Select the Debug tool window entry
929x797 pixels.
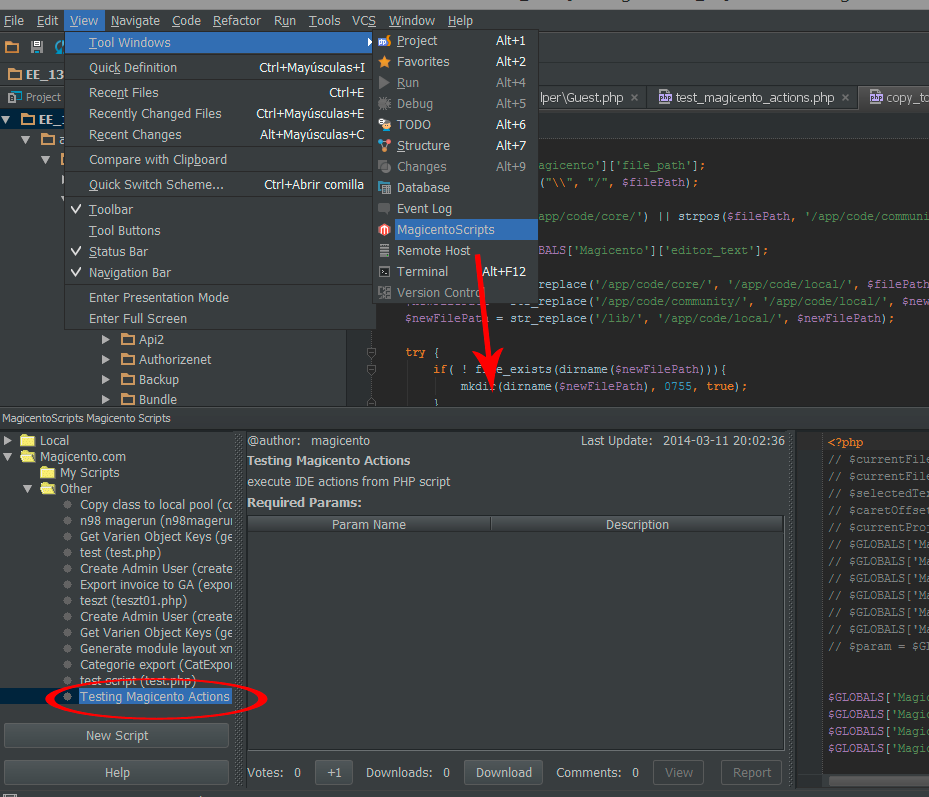pos(455,104)
